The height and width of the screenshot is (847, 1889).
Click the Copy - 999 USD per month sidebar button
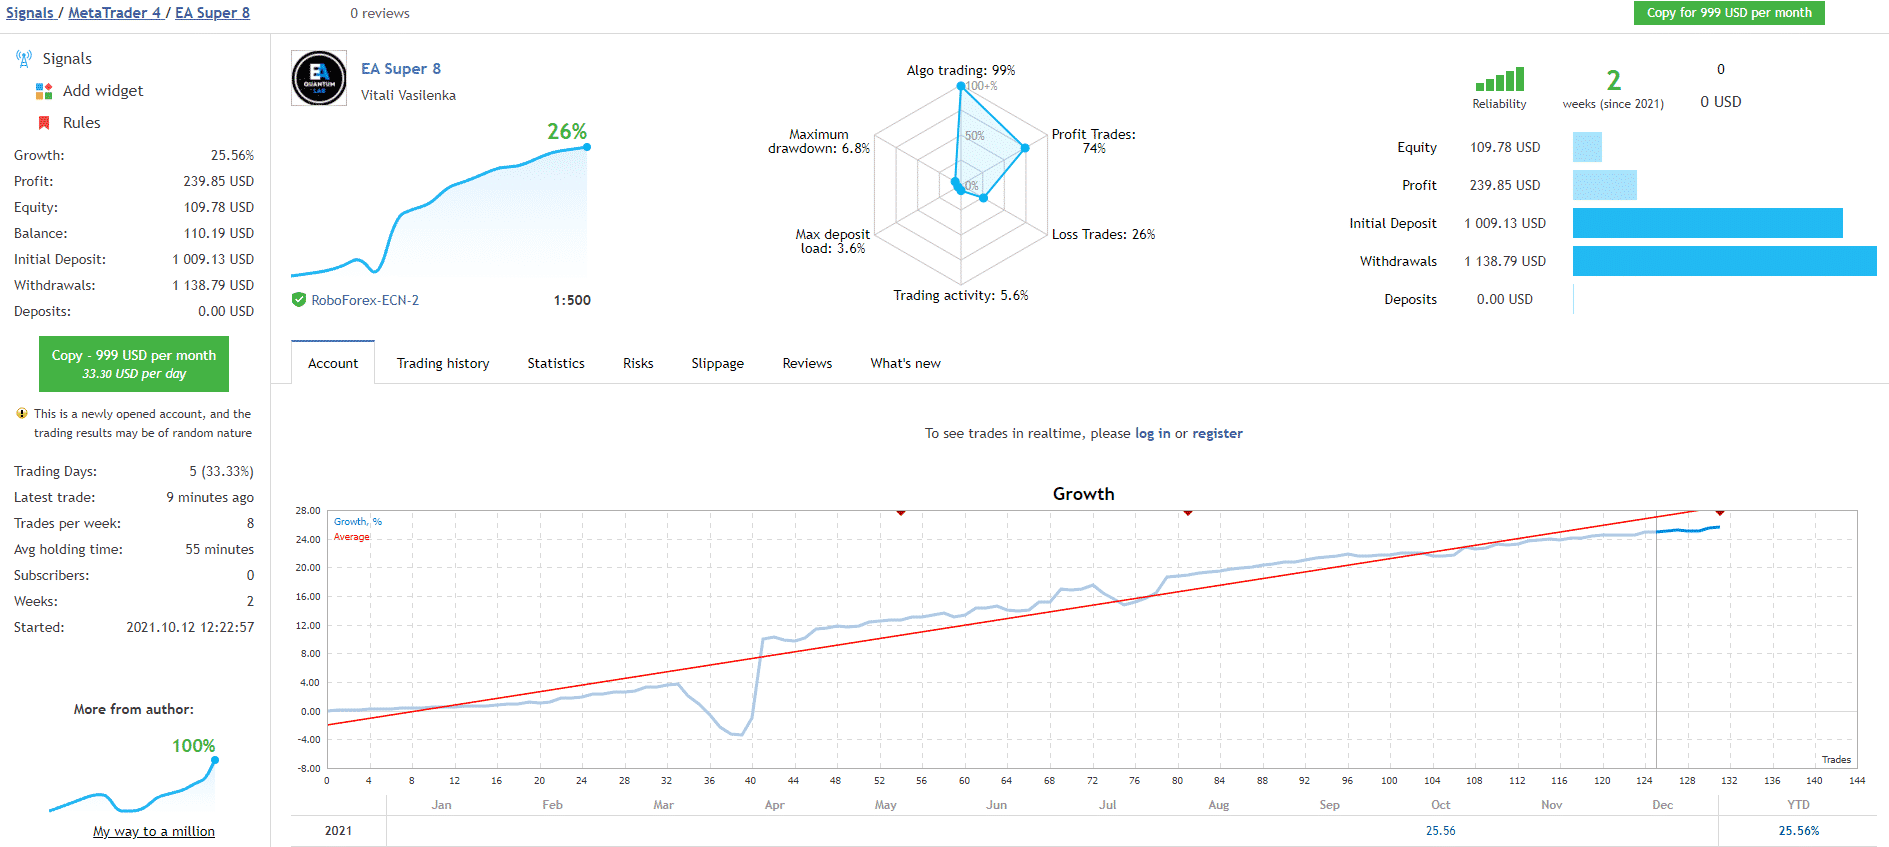134,364
